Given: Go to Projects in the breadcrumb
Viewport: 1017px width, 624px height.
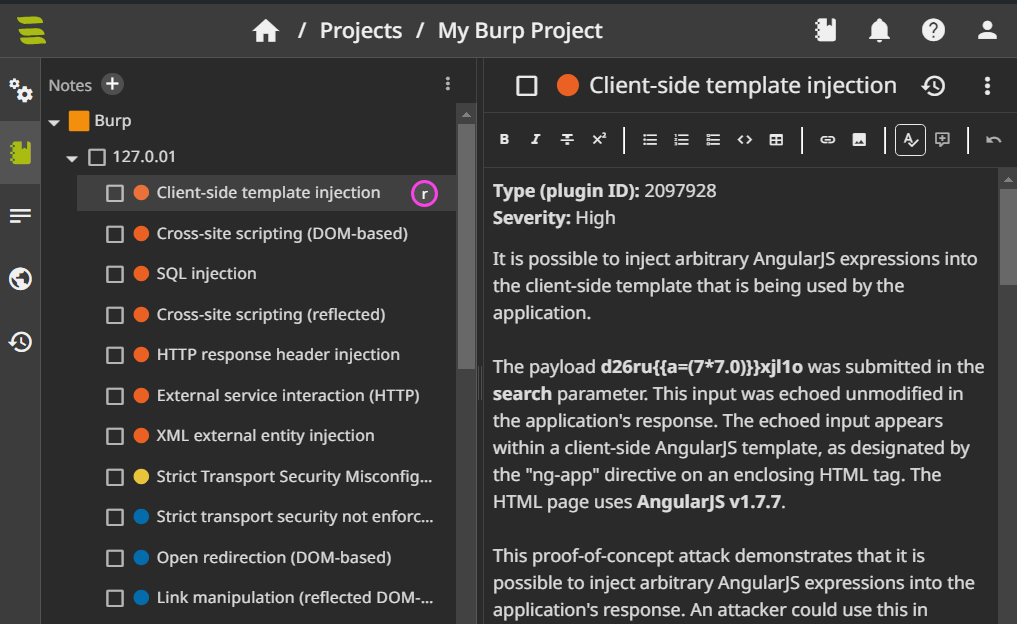Looking at the screenshot, I should pyautogui.click(x=361, y=30).
